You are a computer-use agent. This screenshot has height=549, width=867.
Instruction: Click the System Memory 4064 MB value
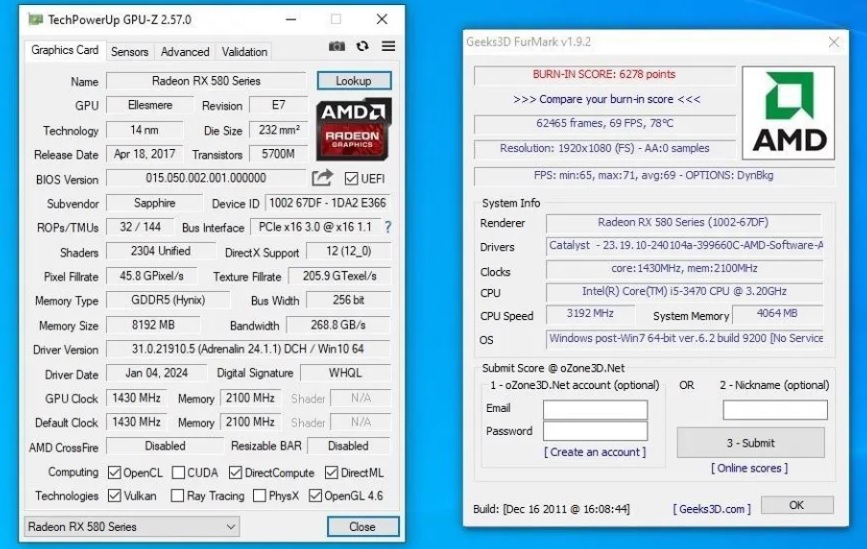[x=777, y=313]
